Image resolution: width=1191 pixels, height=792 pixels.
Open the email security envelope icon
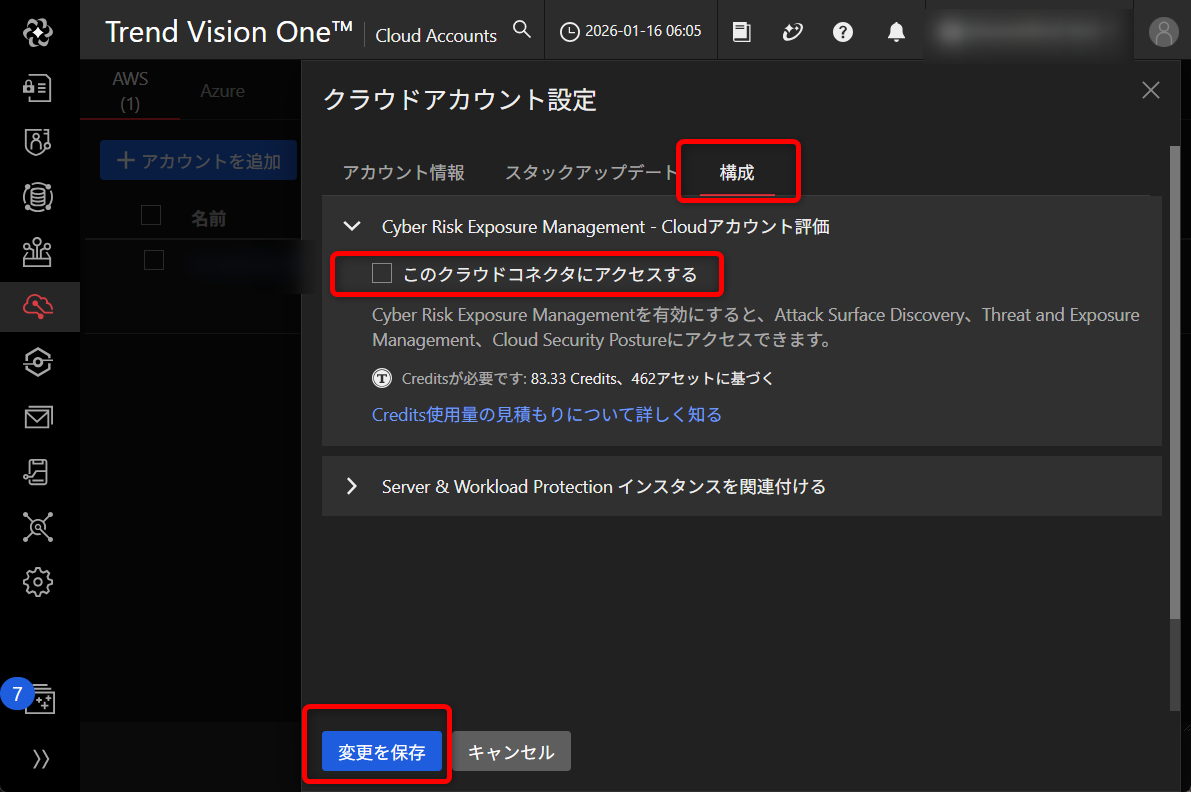tap(37, 417)
